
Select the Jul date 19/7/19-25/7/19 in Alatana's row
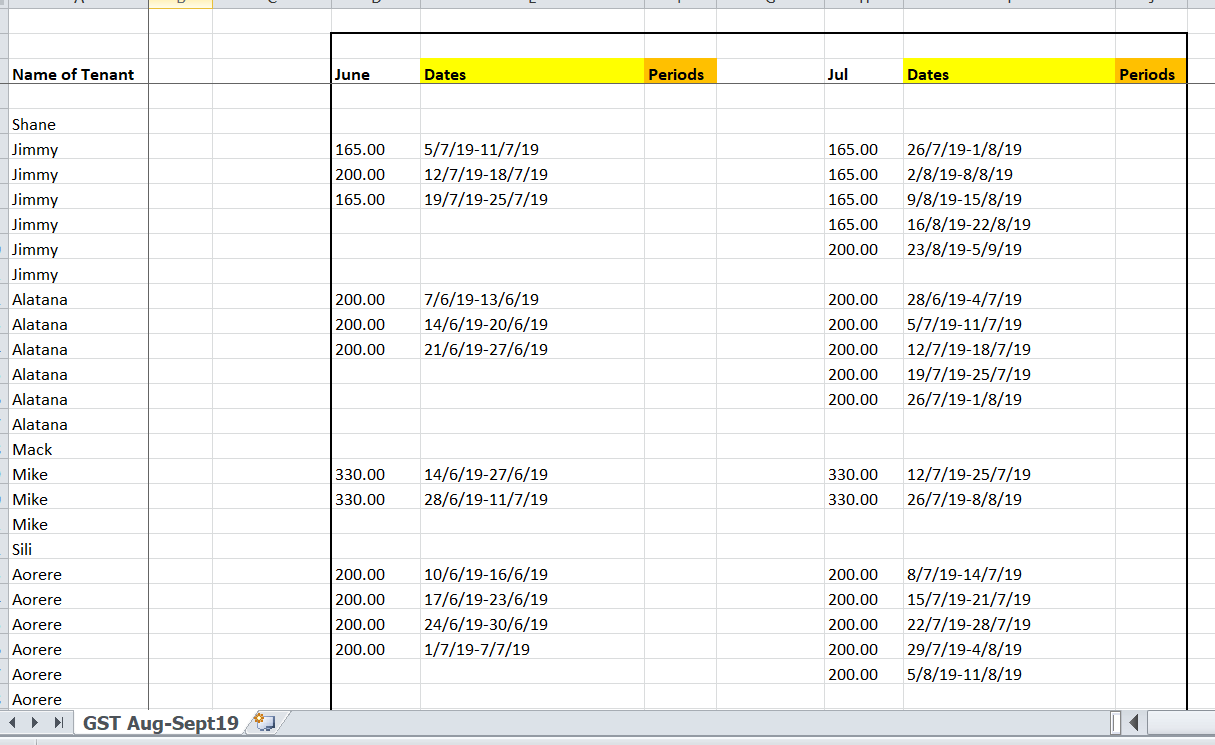tap(1009, 371)
